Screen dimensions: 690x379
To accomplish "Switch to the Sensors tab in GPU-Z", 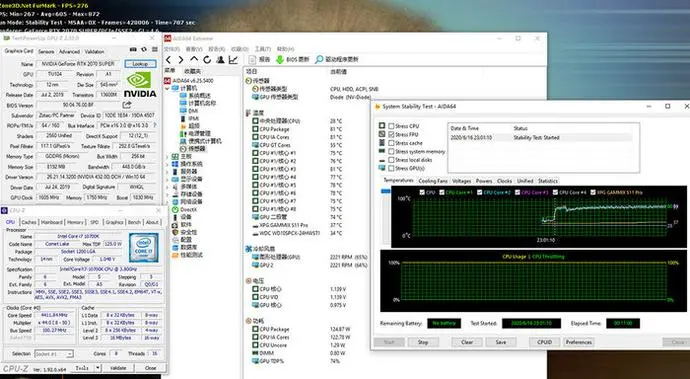I will coord(46,52).
